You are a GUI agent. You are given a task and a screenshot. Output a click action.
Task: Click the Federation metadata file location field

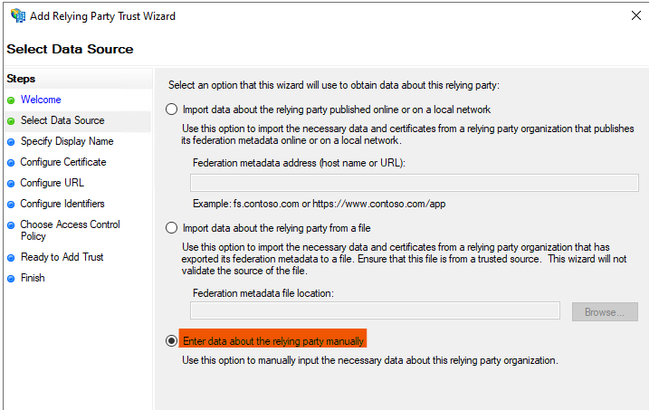tap(374, 311)
